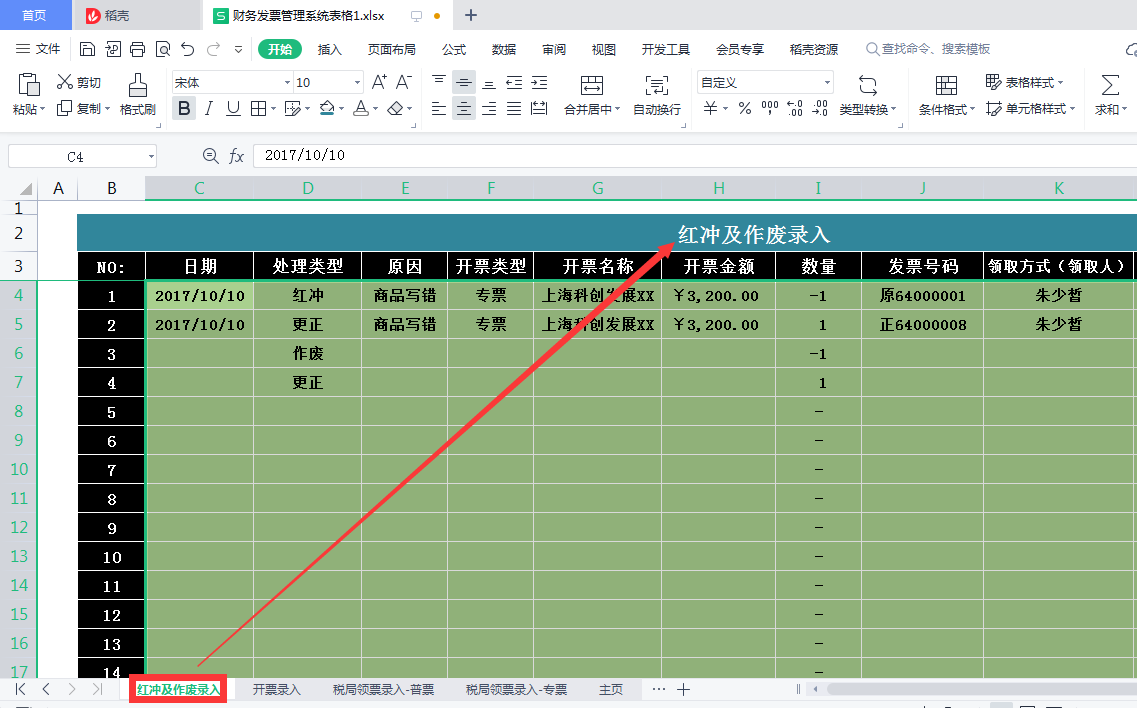Image resolution: width=1137 pixels, height=708 pixels.
Task: Select the Format Painter (格式刷) tool
Action: 138,94
